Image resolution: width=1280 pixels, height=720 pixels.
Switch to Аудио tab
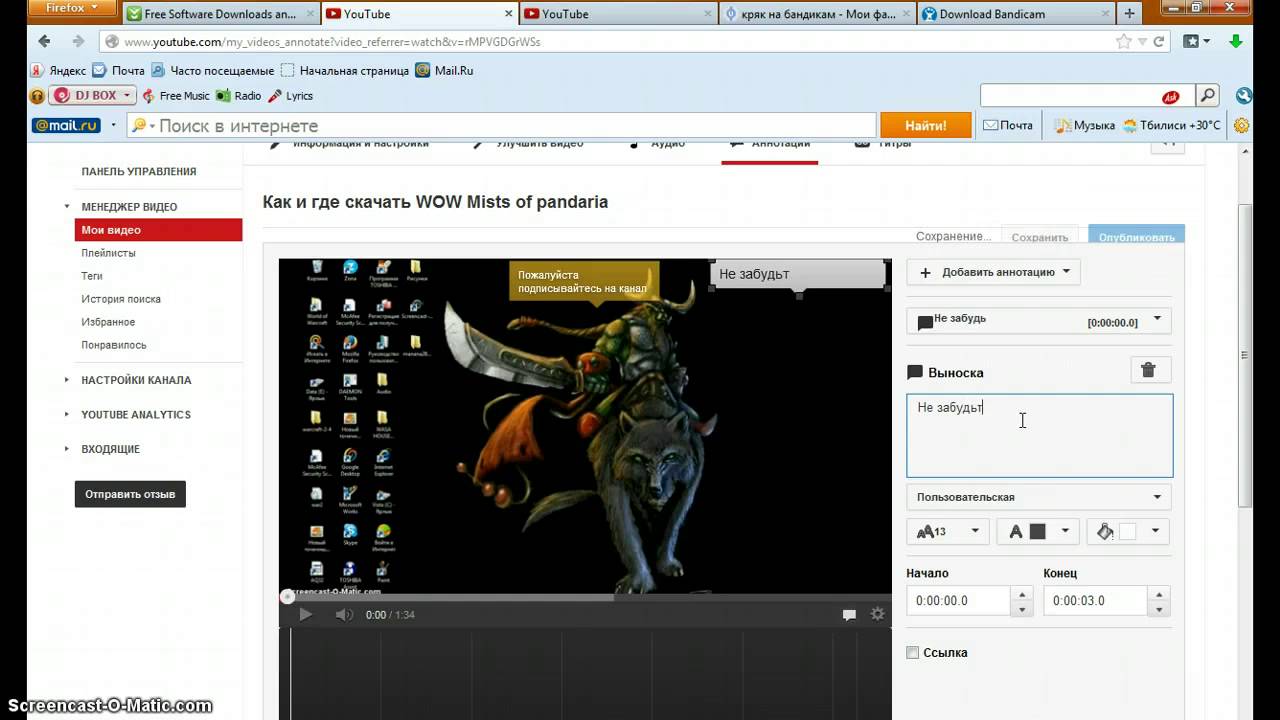(x=657, y=144)
